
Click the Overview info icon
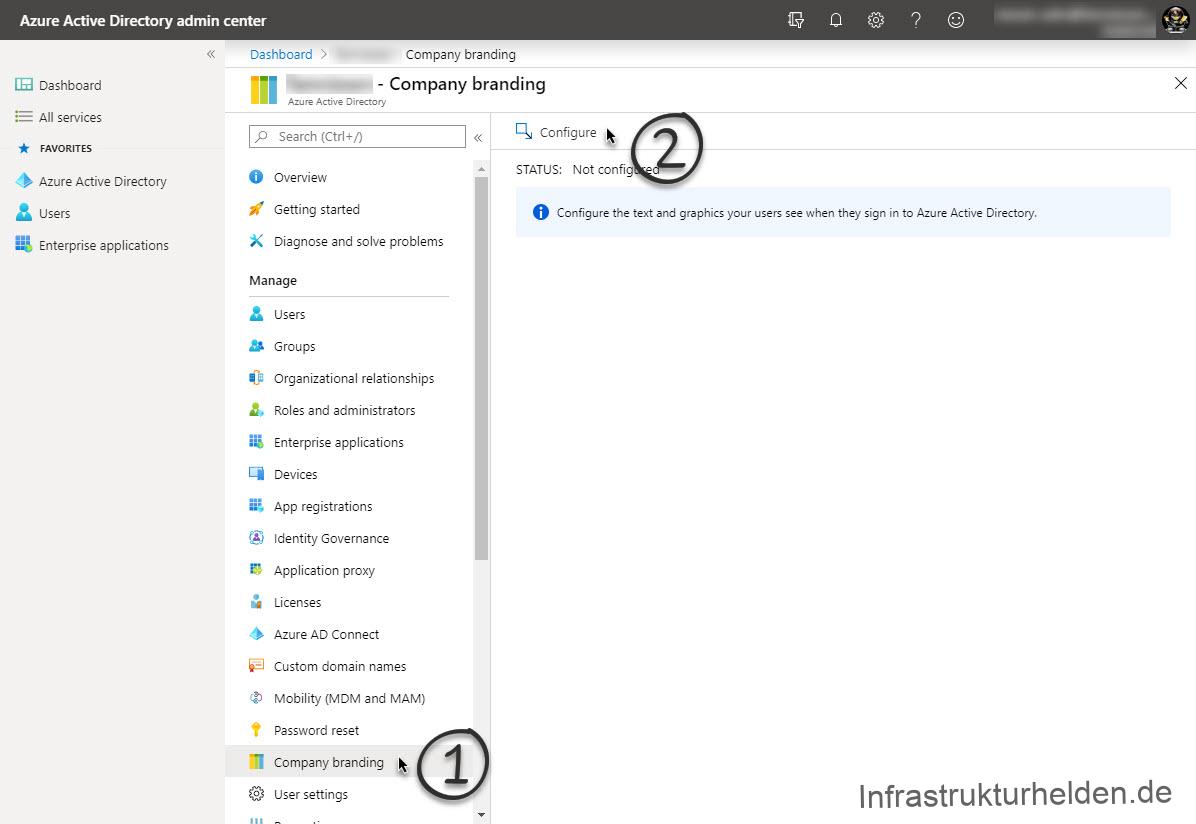tap(256, 177)
